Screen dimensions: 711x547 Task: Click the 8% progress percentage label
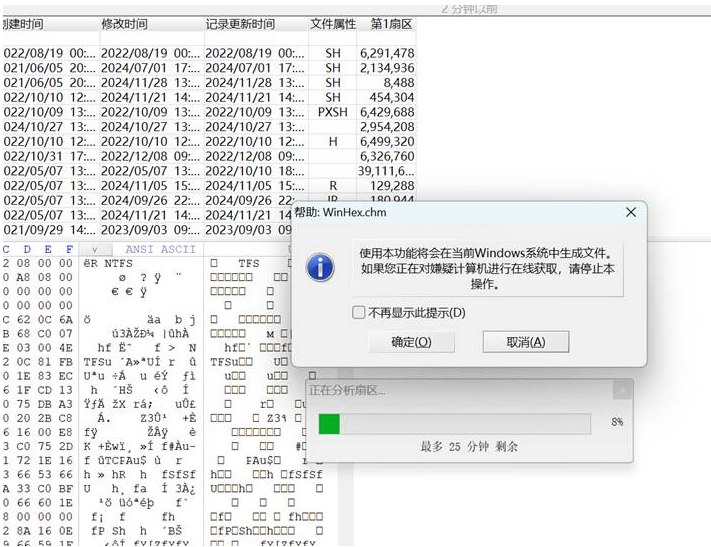(x=617, y=422)
